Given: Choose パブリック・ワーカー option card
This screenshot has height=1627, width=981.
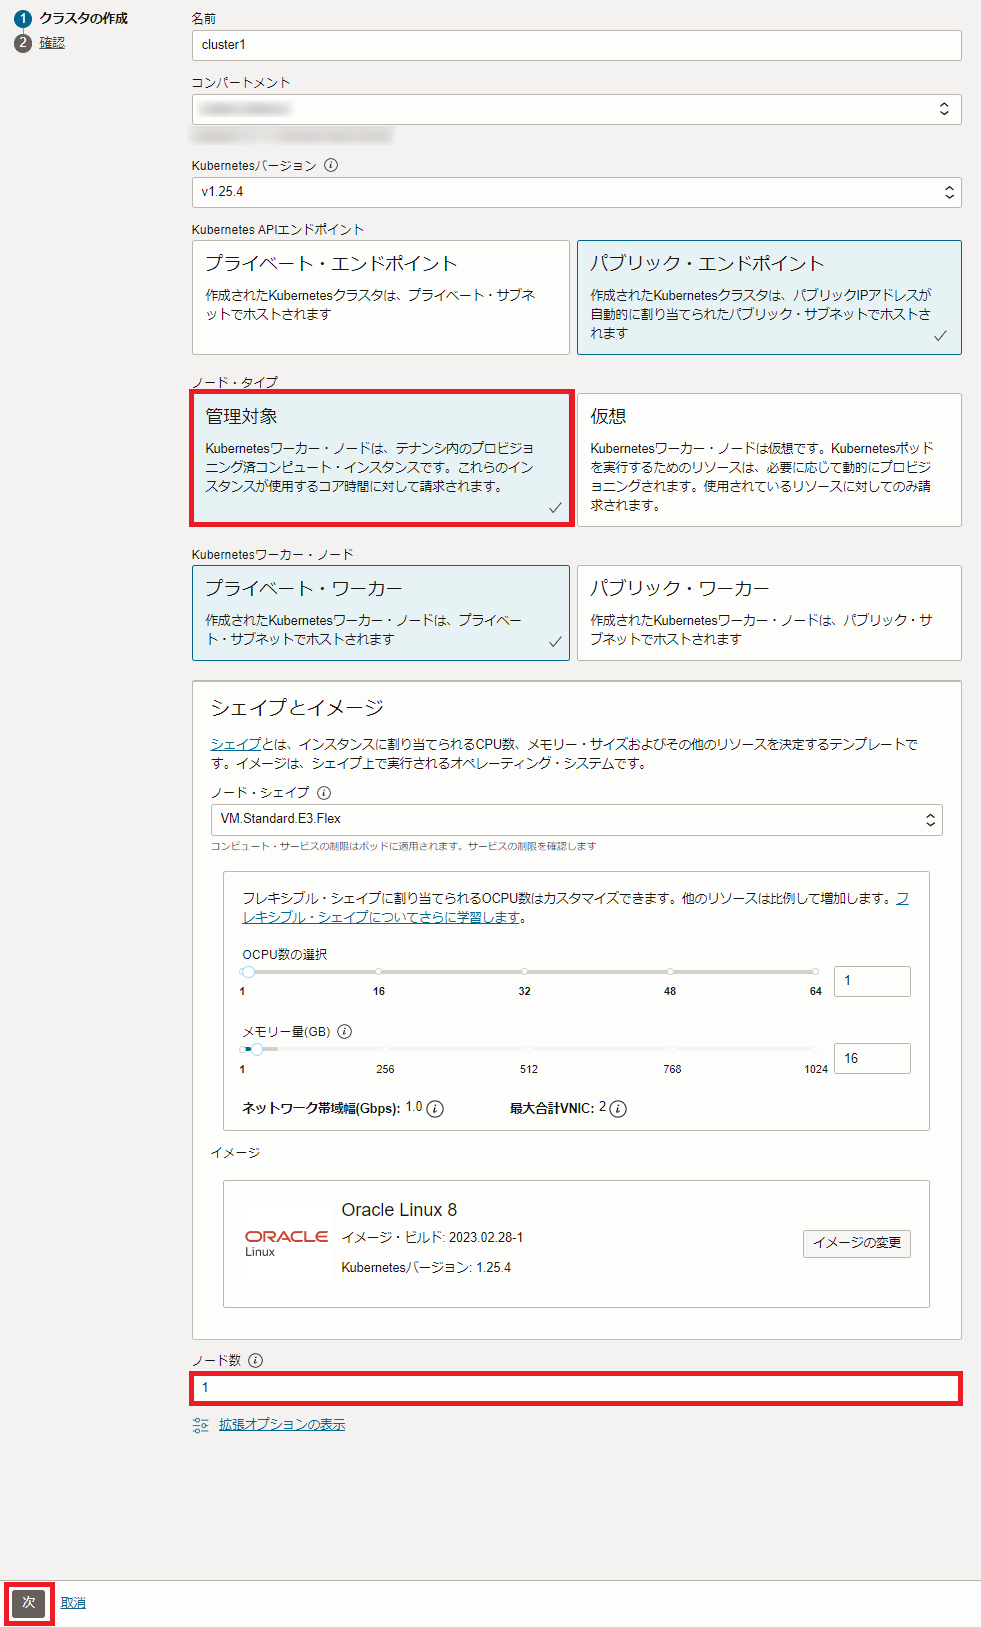Looking at the screenshot, I should click(x=768, y=613).
